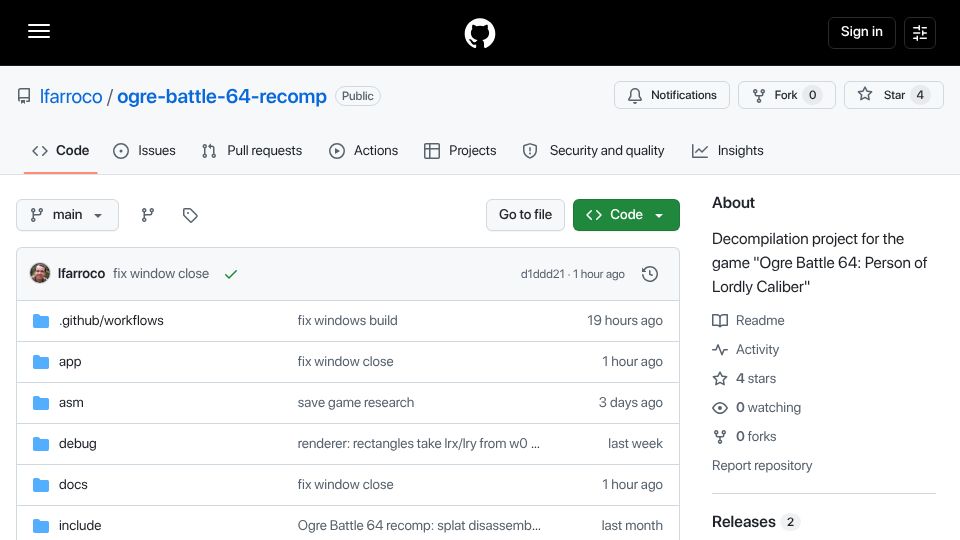Image resolution: width=960 pixels, height=540 pixels.
Task: Open the docs folder
Action: pyautogui.click(x=73, y=485)
